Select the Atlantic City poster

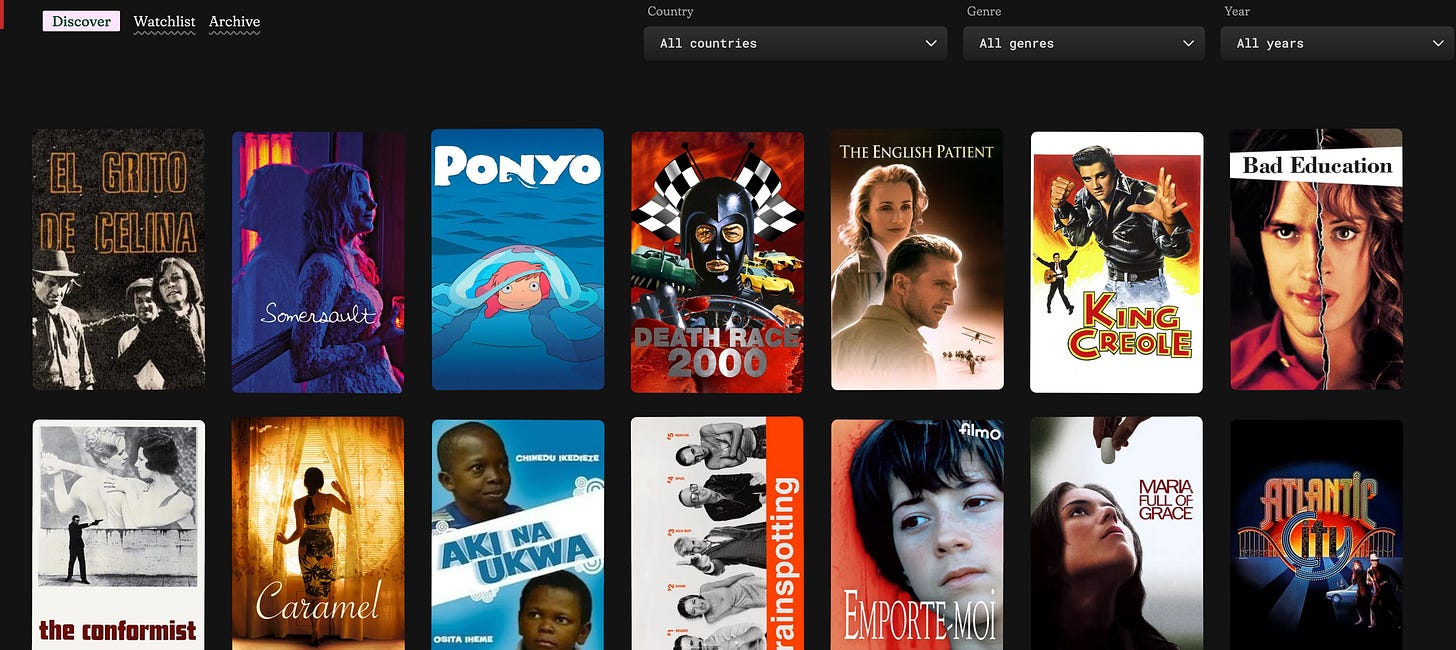click(1316, 535)
